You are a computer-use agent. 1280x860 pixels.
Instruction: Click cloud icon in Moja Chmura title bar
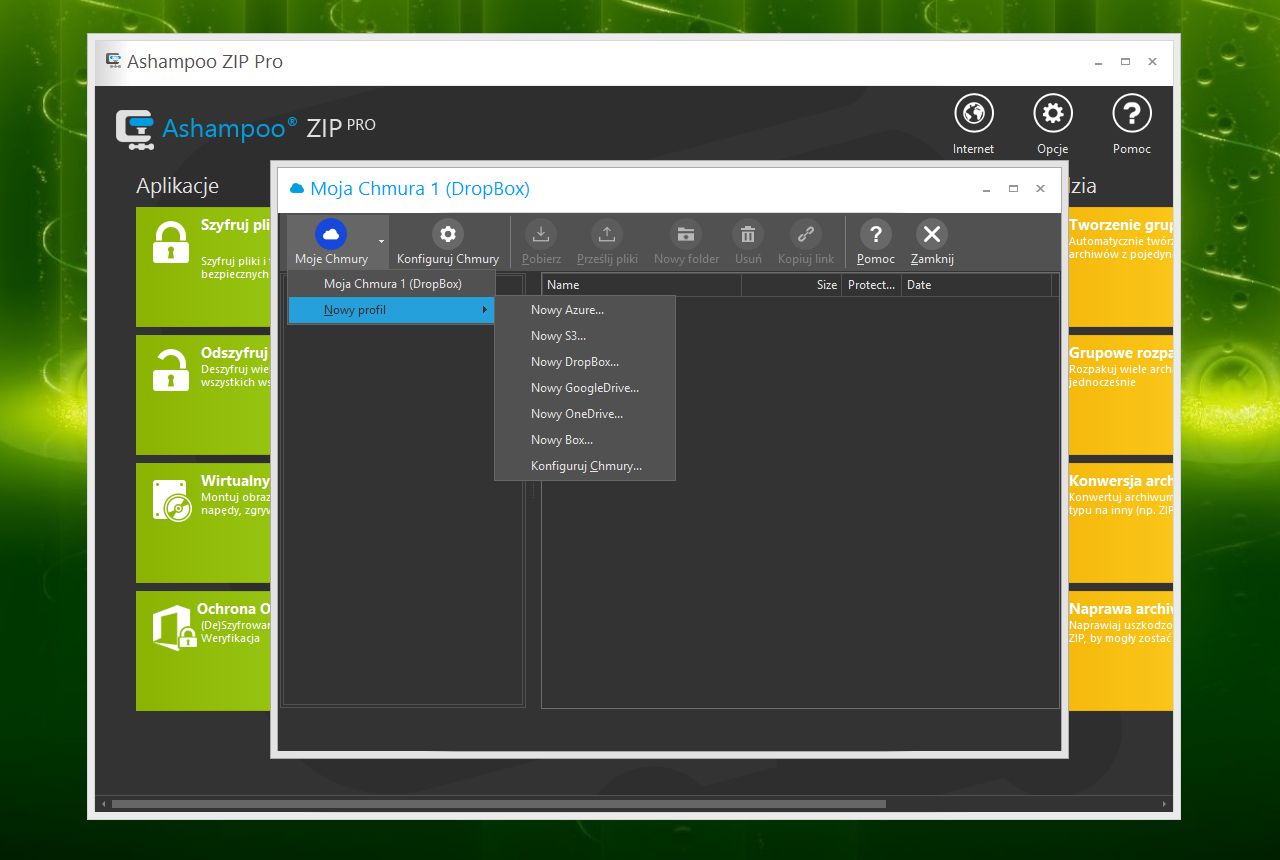tap(296, 188)
